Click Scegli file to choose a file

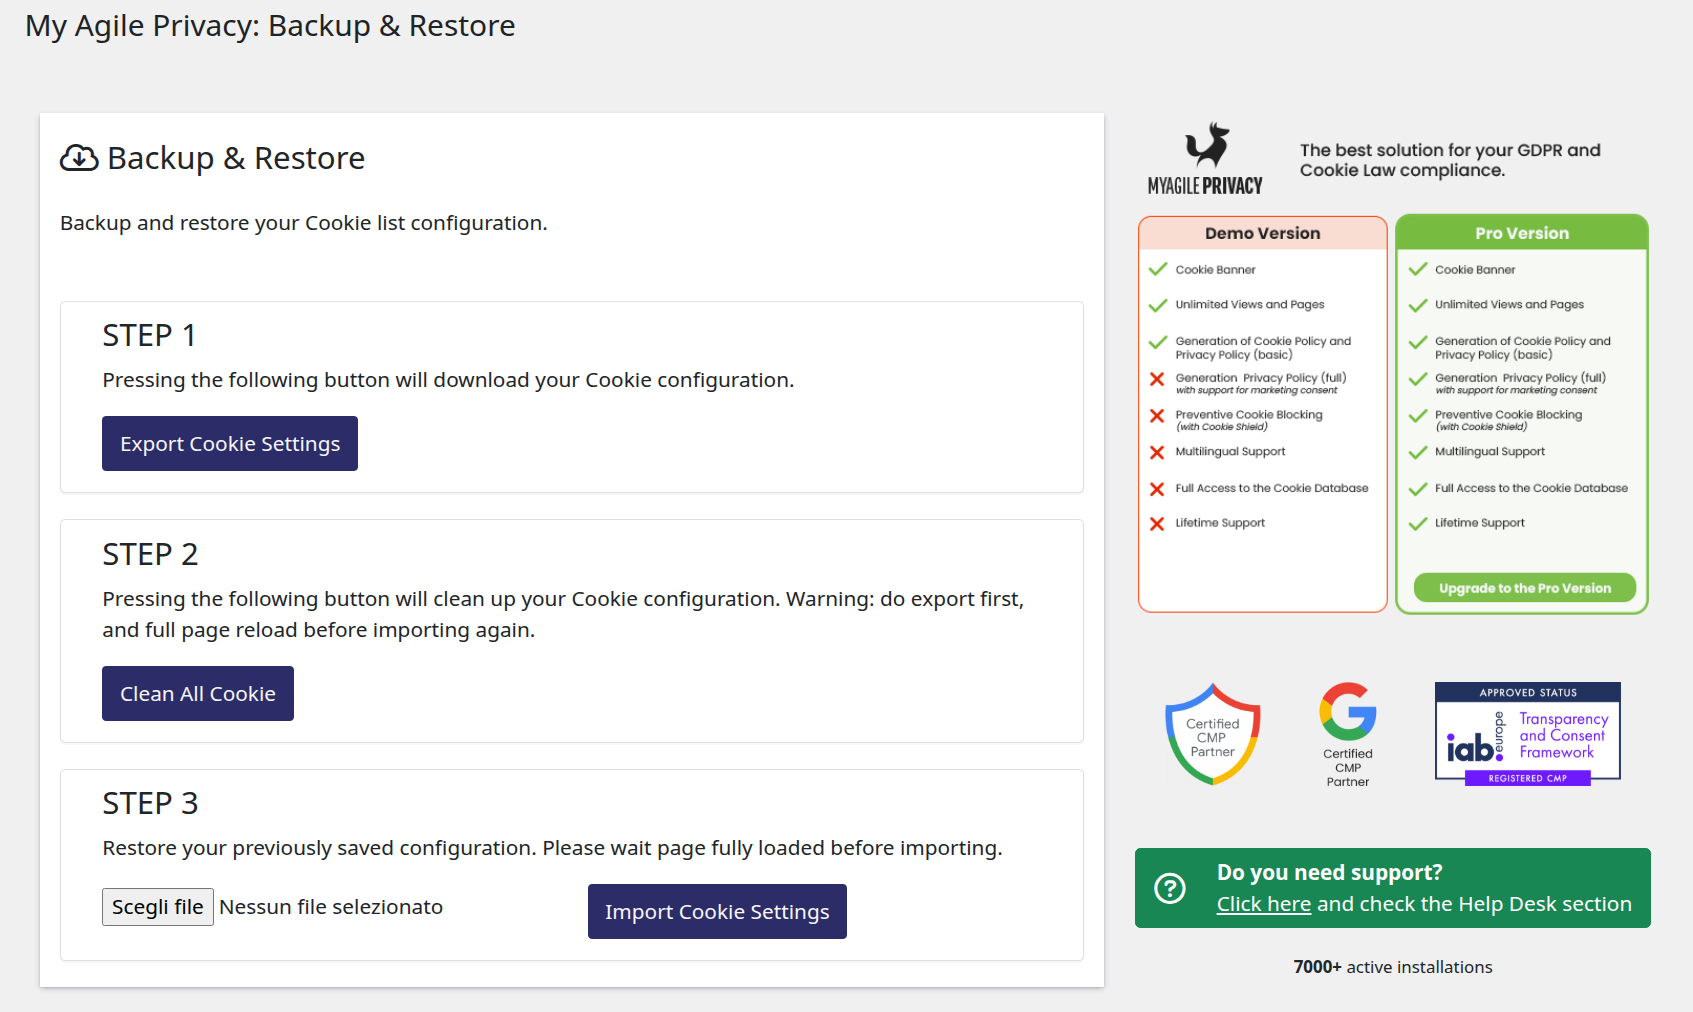[x=157, y=906]
